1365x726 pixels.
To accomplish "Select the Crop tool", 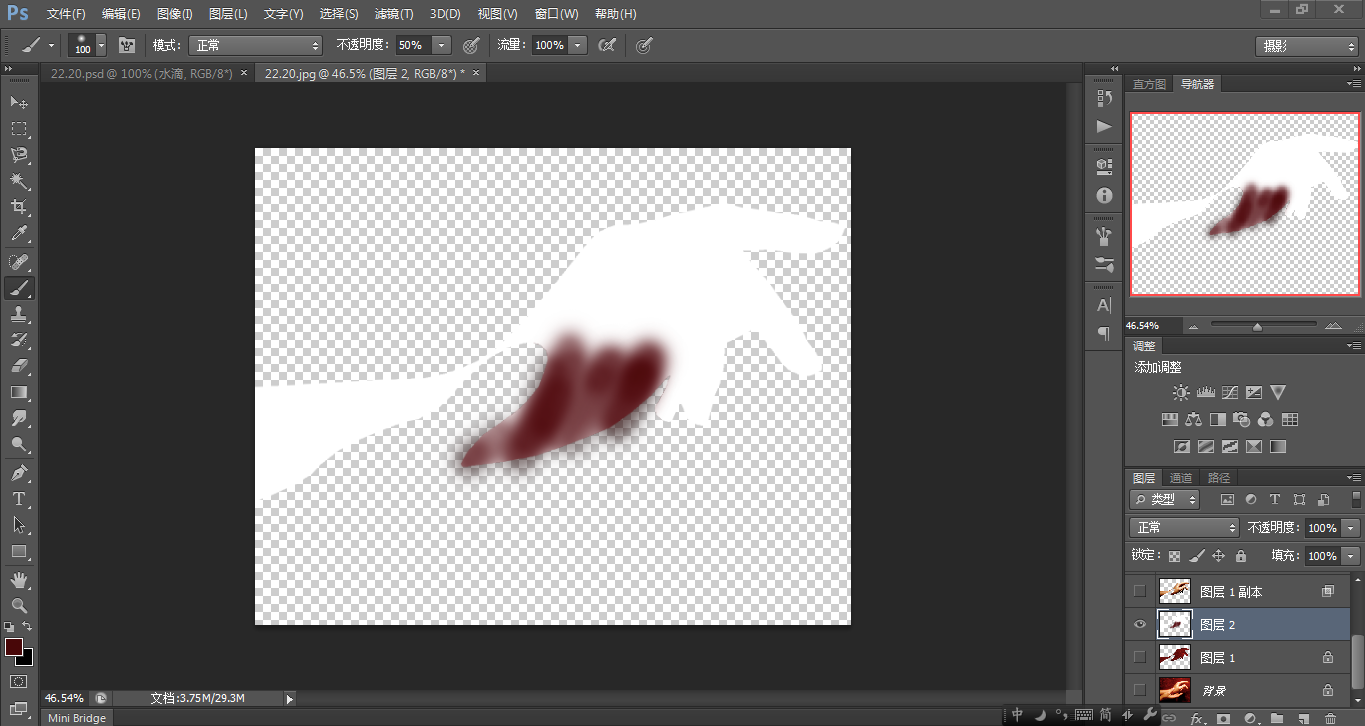I will coord(19,207).
